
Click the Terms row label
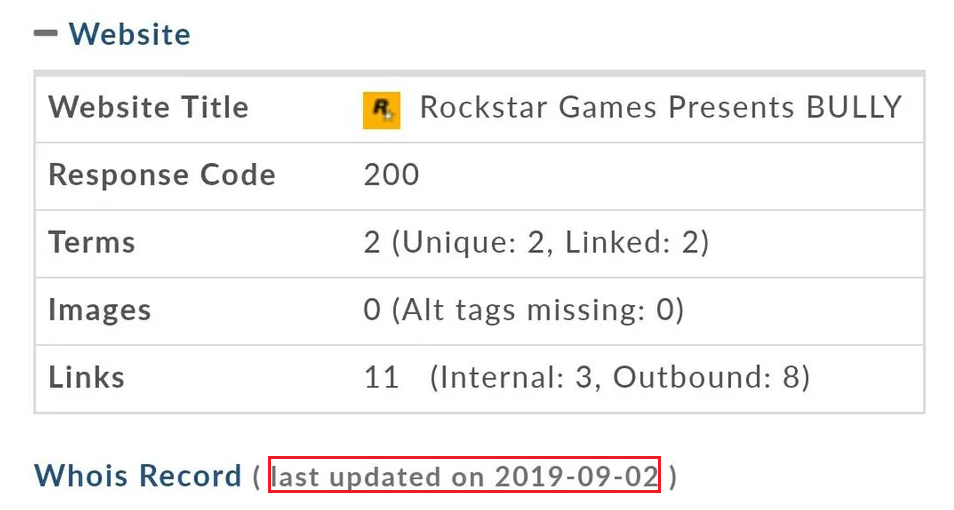click(91, 242)
